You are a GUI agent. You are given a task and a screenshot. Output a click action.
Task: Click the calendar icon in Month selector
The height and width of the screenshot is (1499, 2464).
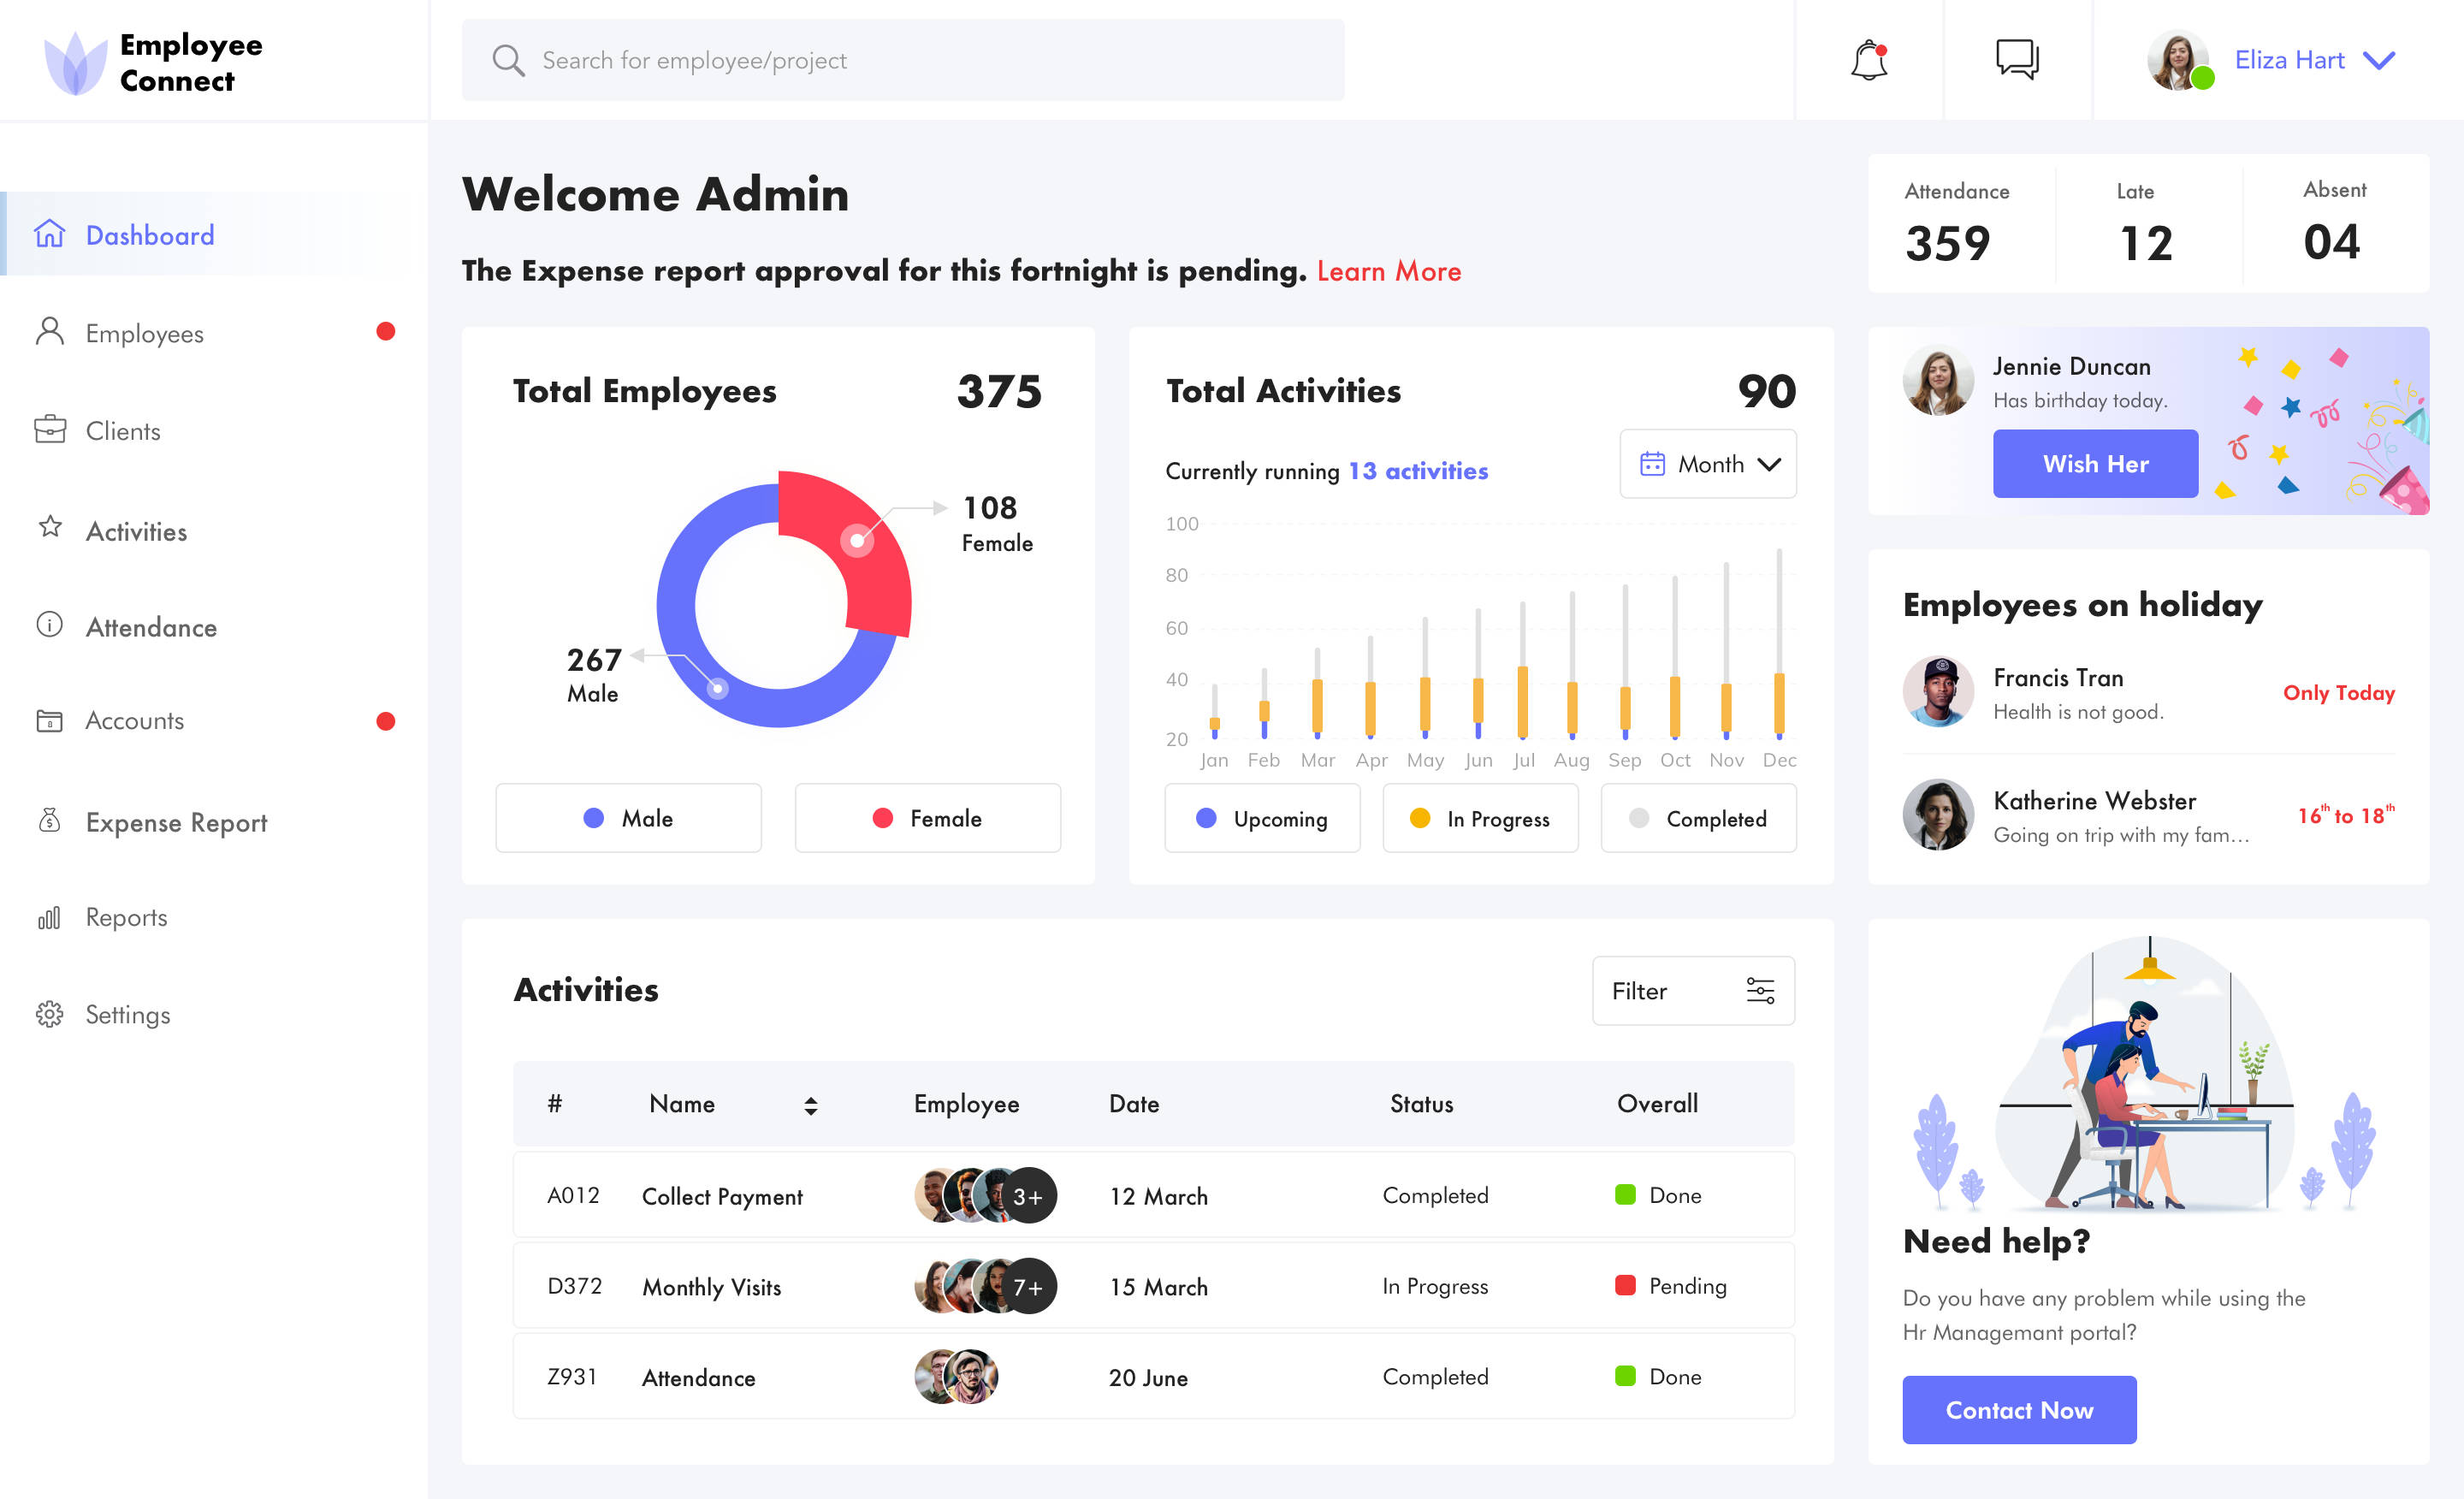1655,464
